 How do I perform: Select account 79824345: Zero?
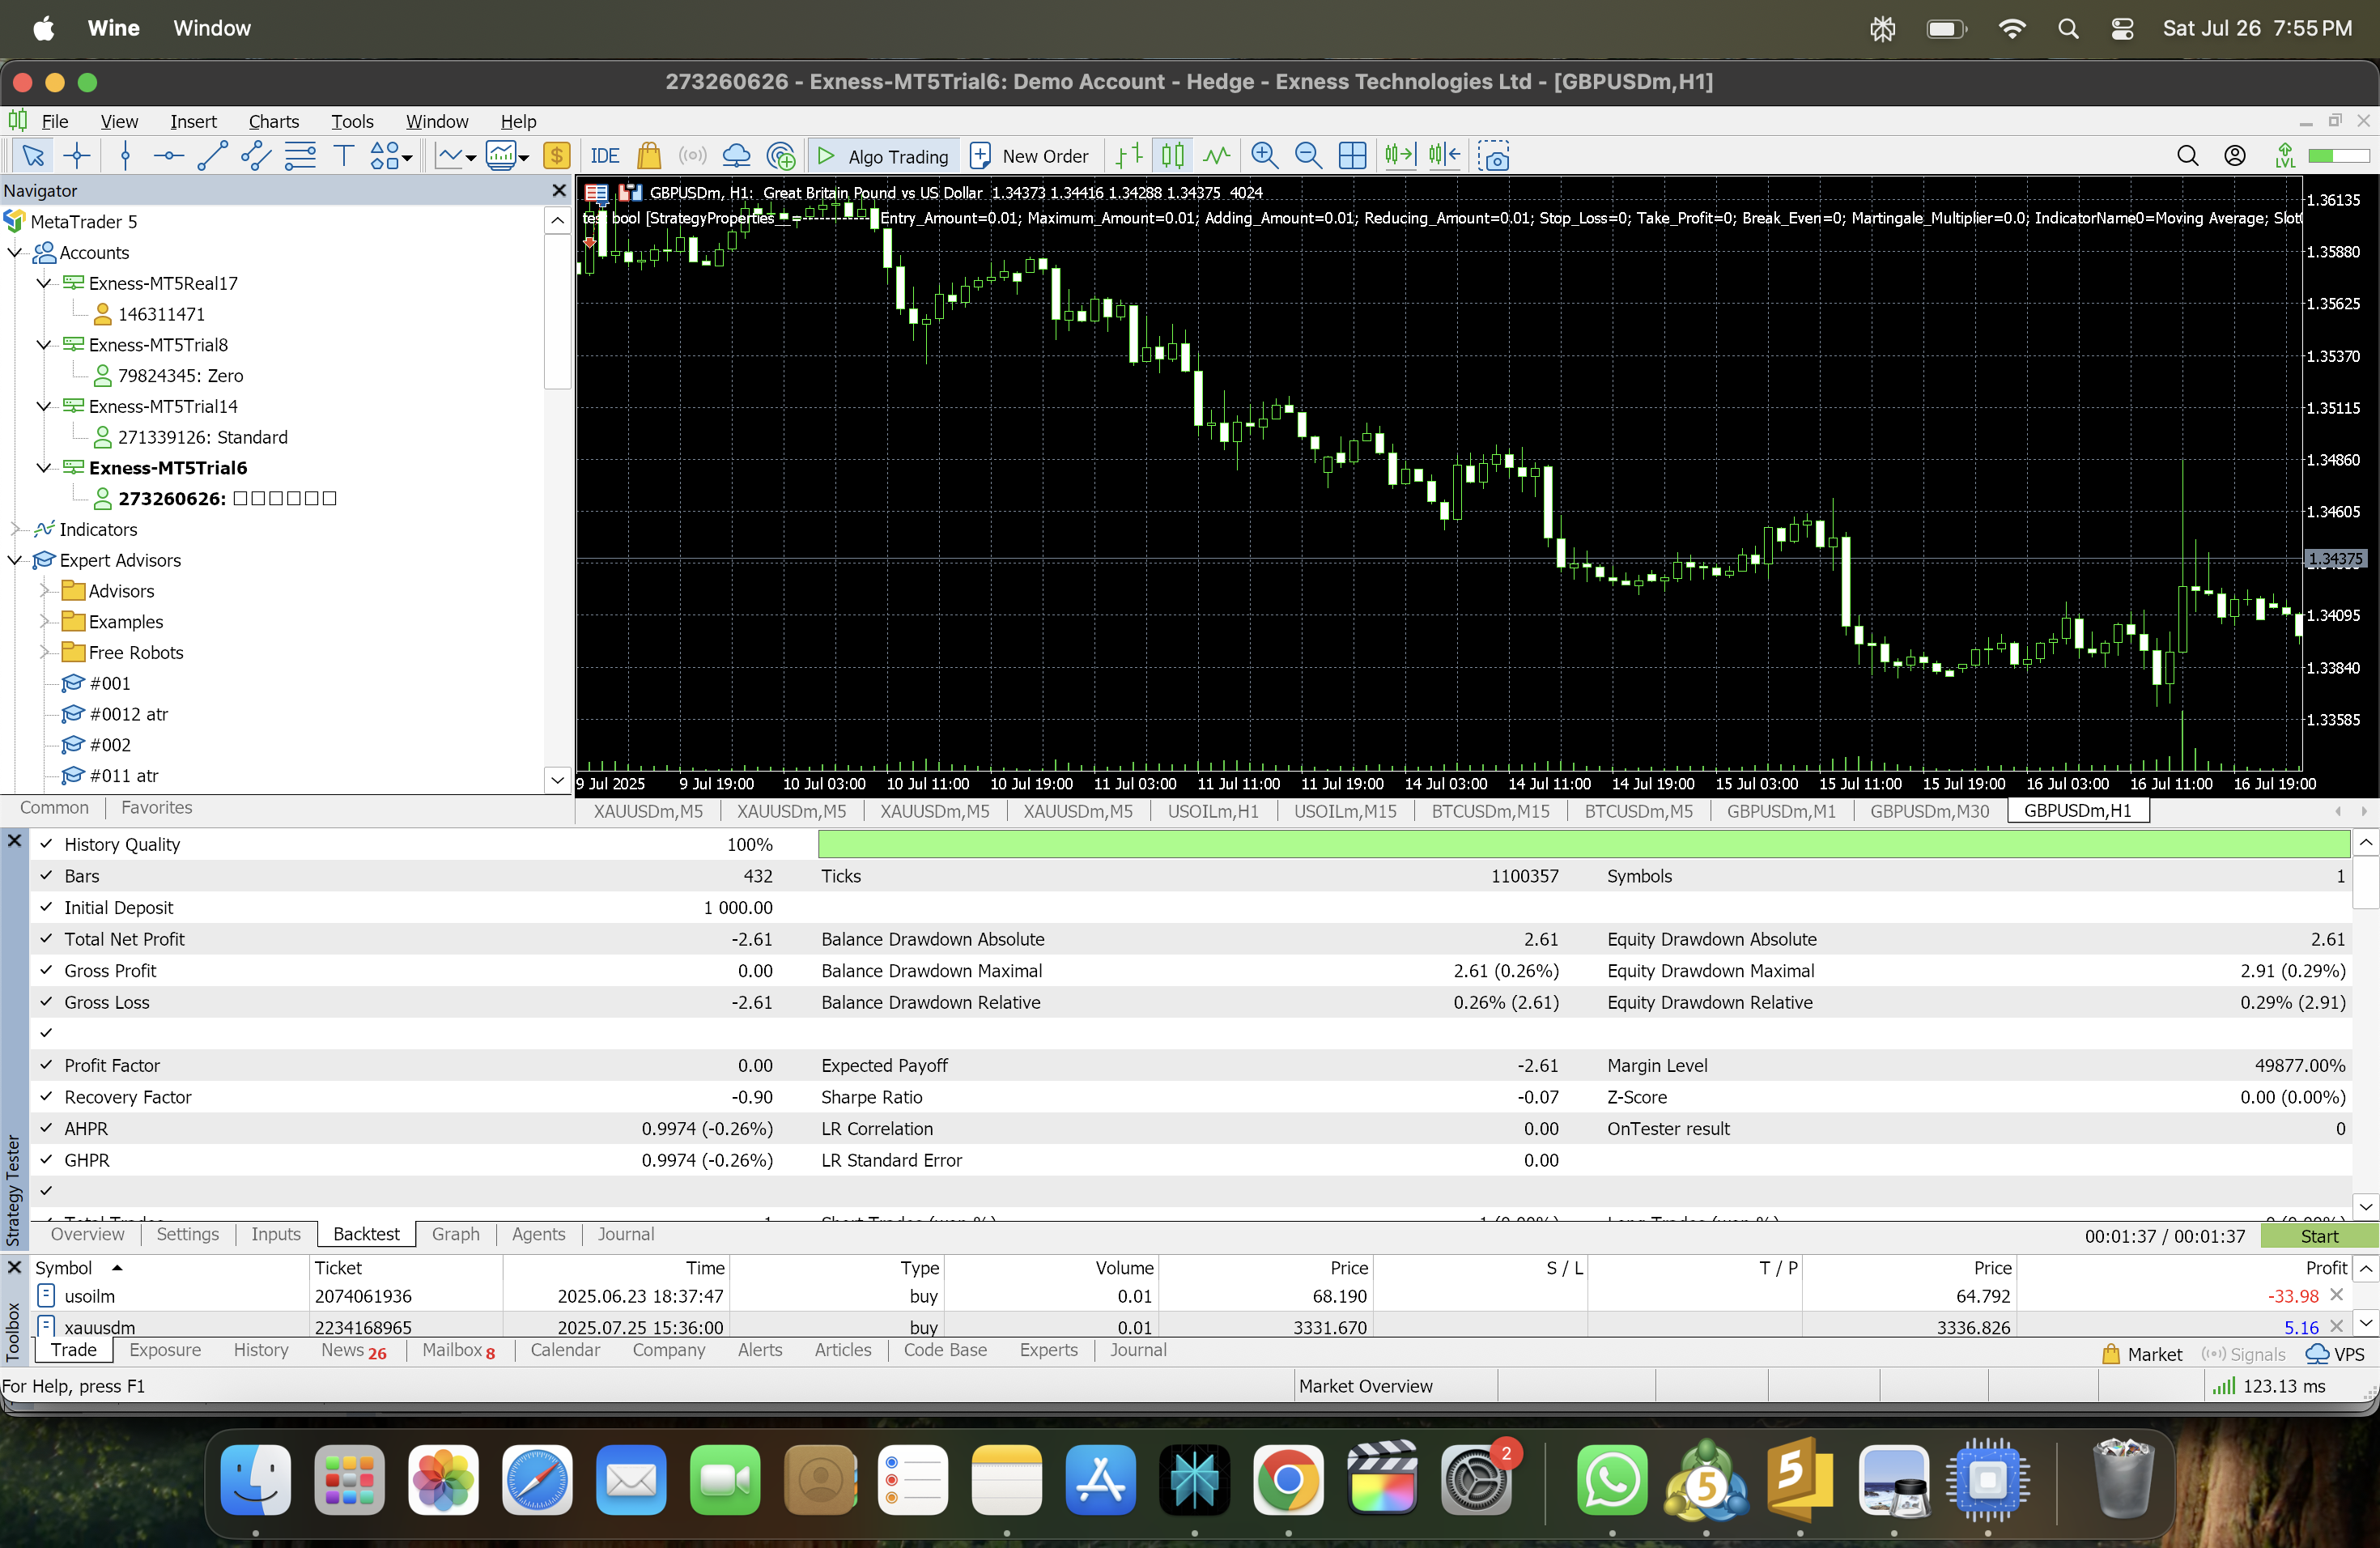tap(180, 375)
